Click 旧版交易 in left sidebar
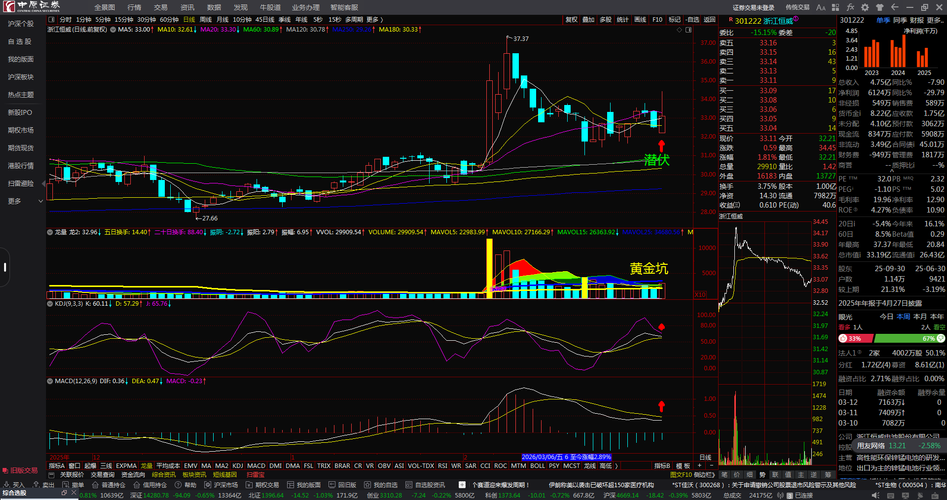The image size is (947, 500). (22, 470)
